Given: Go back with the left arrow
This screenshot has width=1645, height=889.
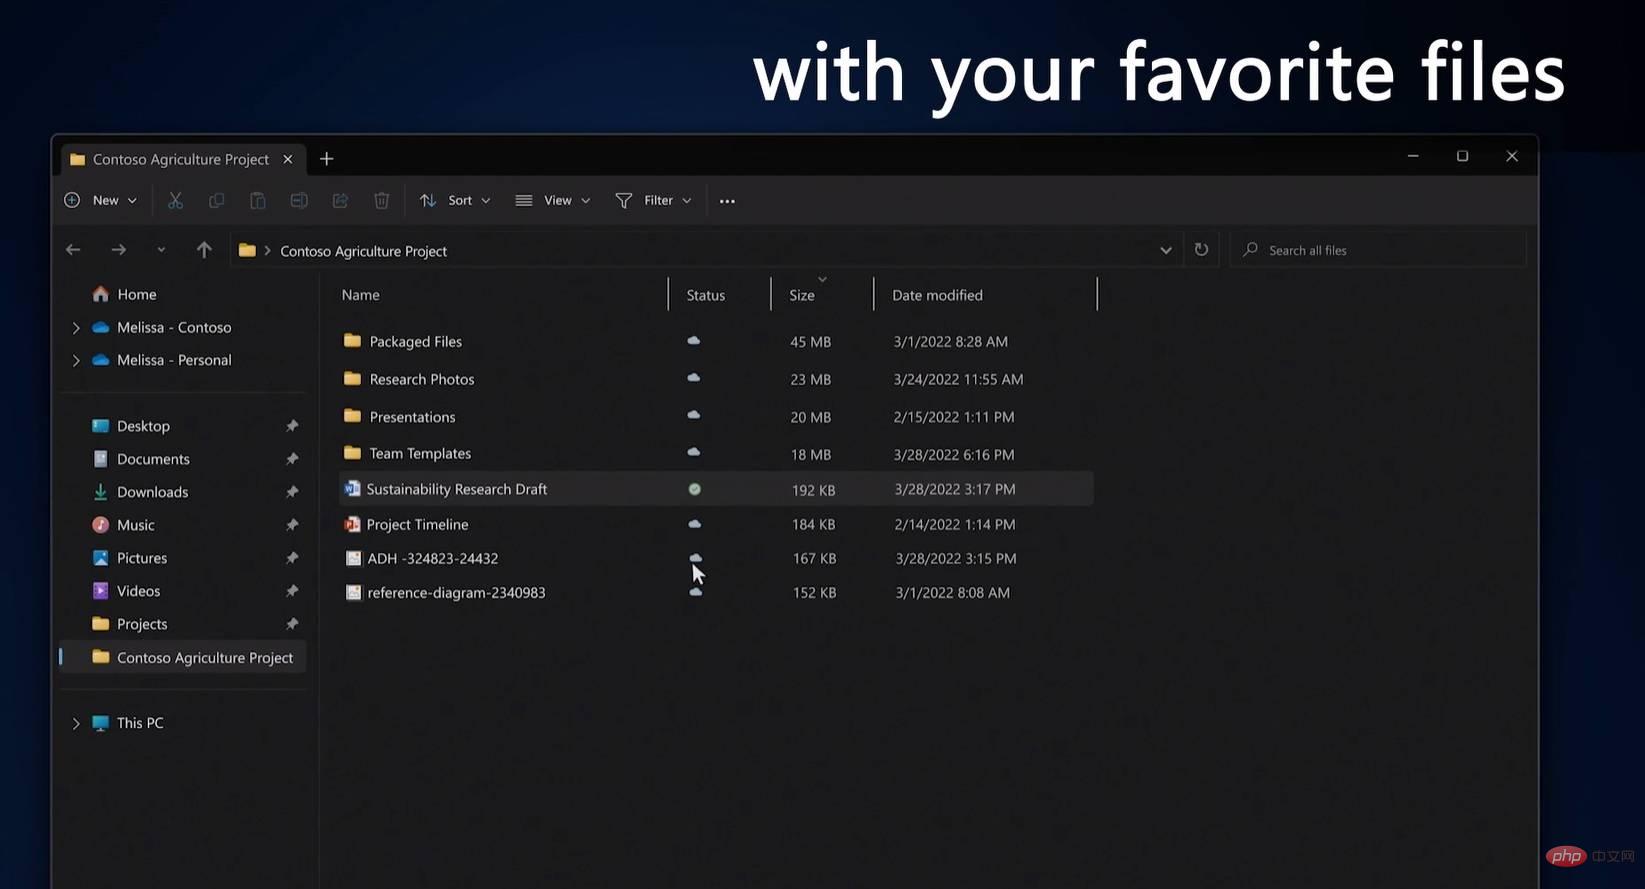Looking at the screenshot, I should pos(73,250).
